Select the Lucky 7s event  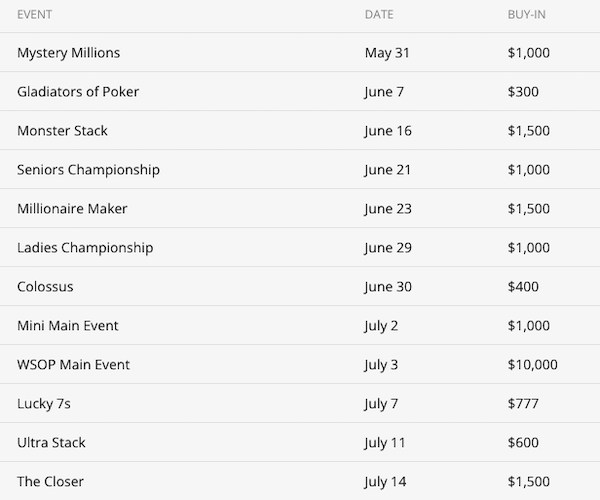click(x=45, y=404)
